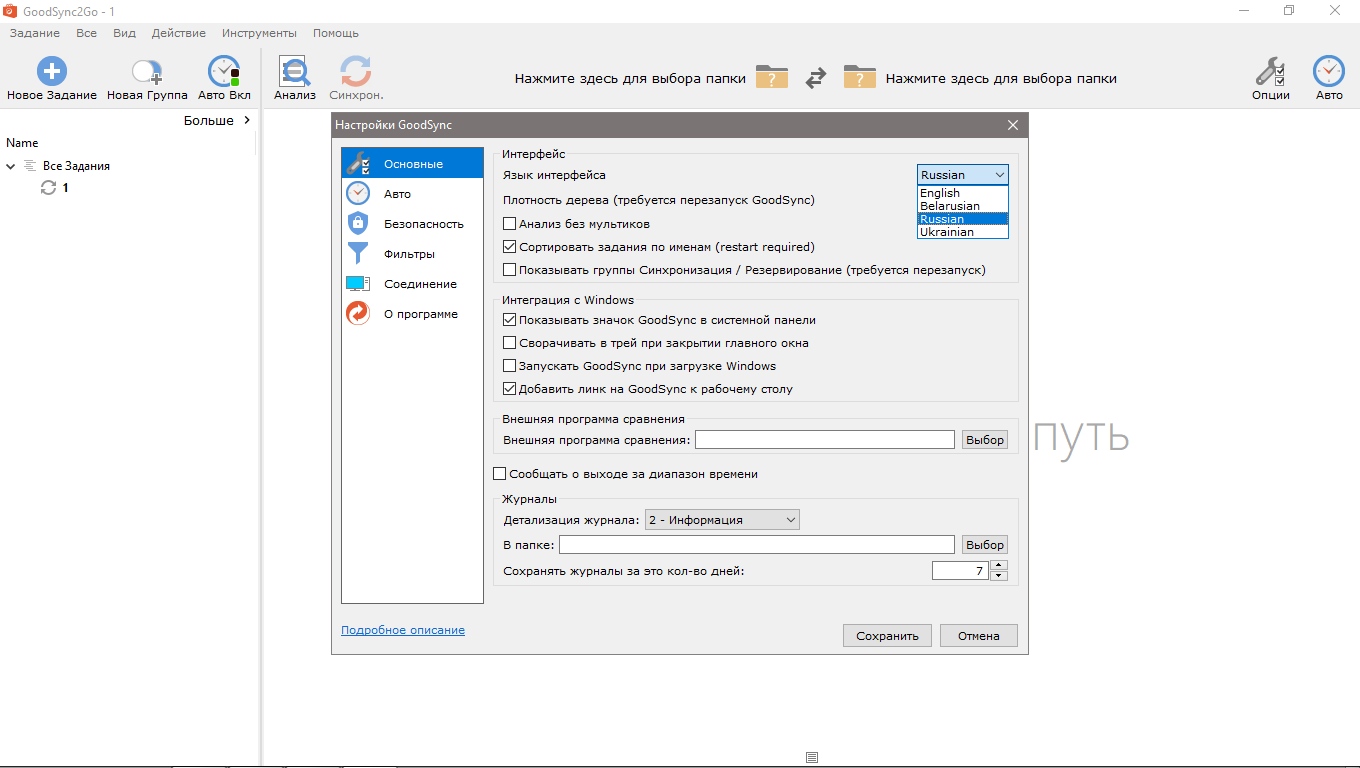Screen dimensions: 1360x768
Task: Expand the Больше chevron
Action: 247,120
